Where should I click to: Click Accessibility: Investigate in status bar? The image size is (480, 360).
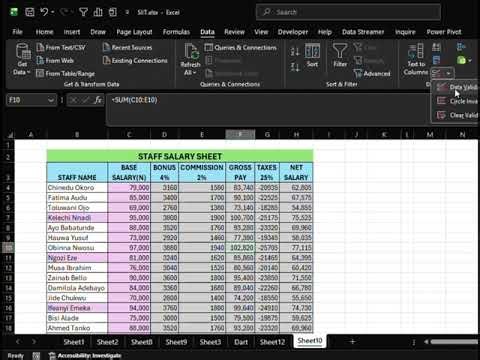(85, 356)
